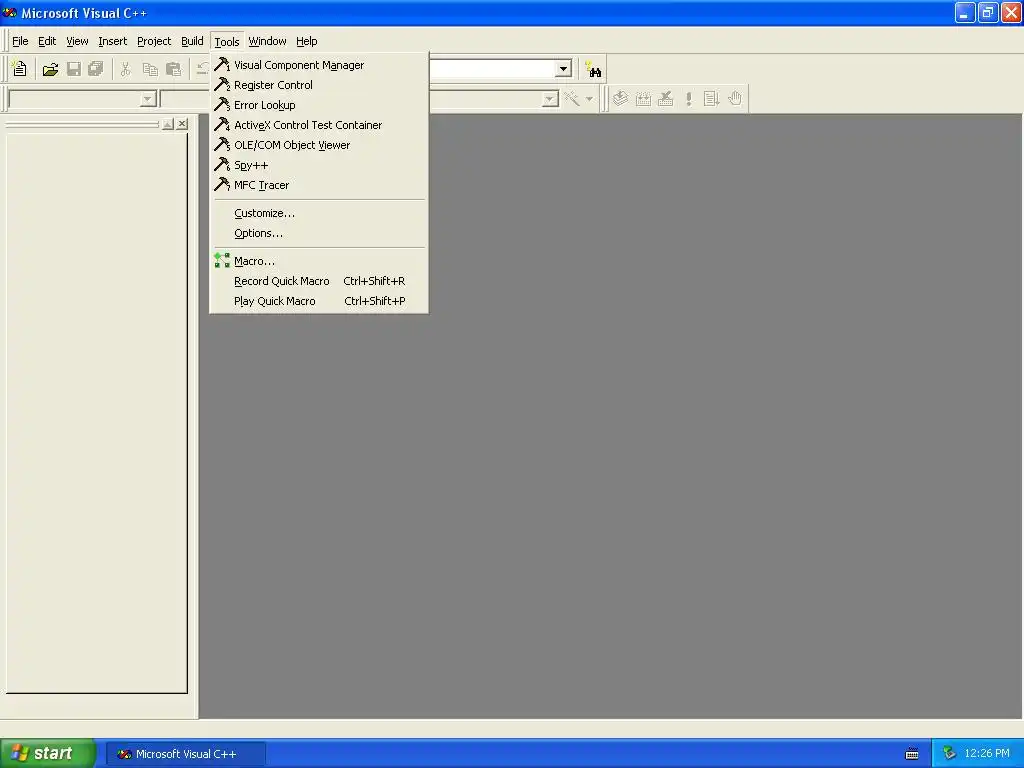Open the Options... dialog
The image size is (1024, 768).
tap(319, 233)
